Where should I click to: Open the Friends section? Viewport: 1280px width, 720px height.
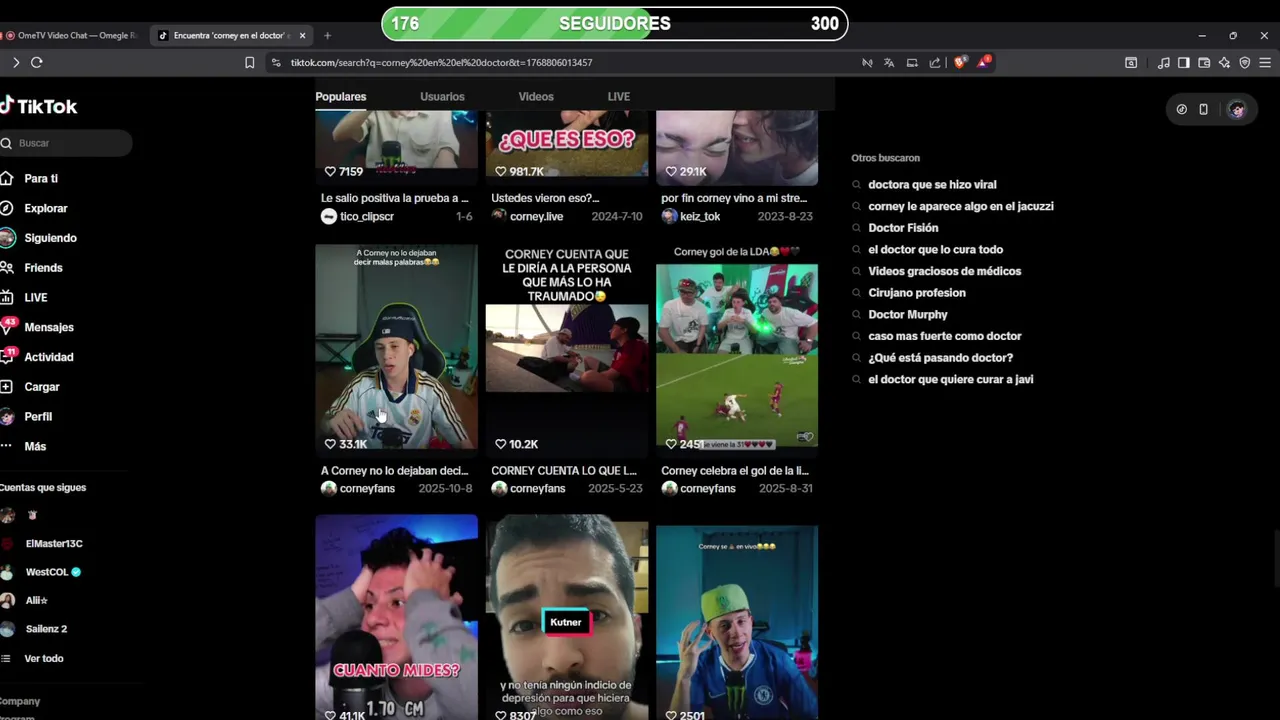43,268
